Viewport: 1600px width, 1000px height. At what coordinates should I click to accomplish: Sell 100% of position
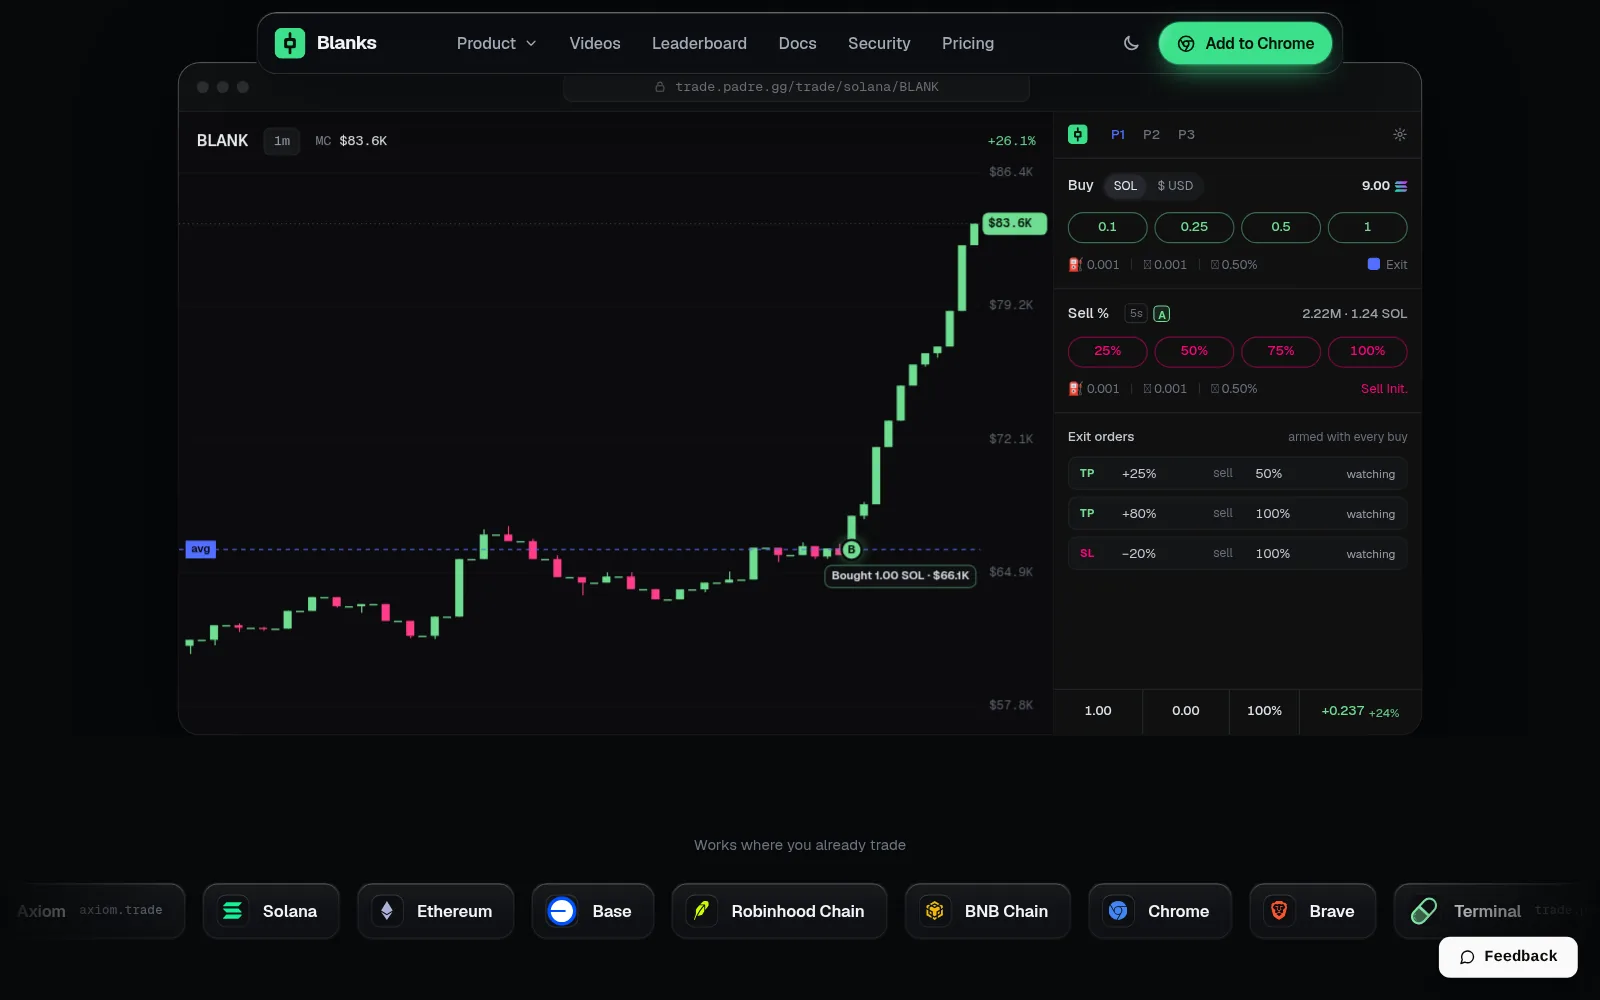pos(1367,351)
